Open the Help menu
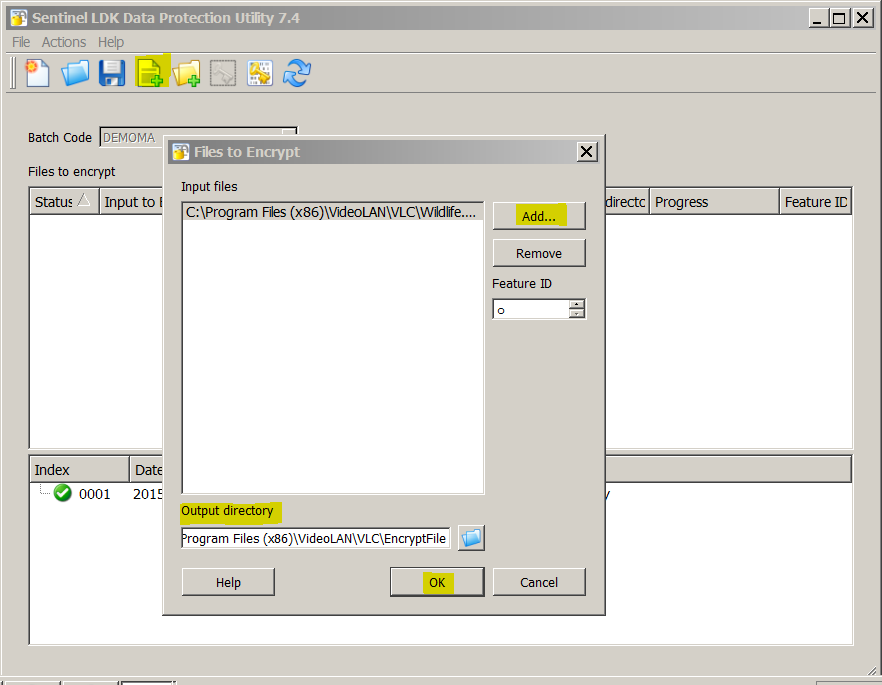This screenshot has width=882, height=685. (x=110, y=41)
